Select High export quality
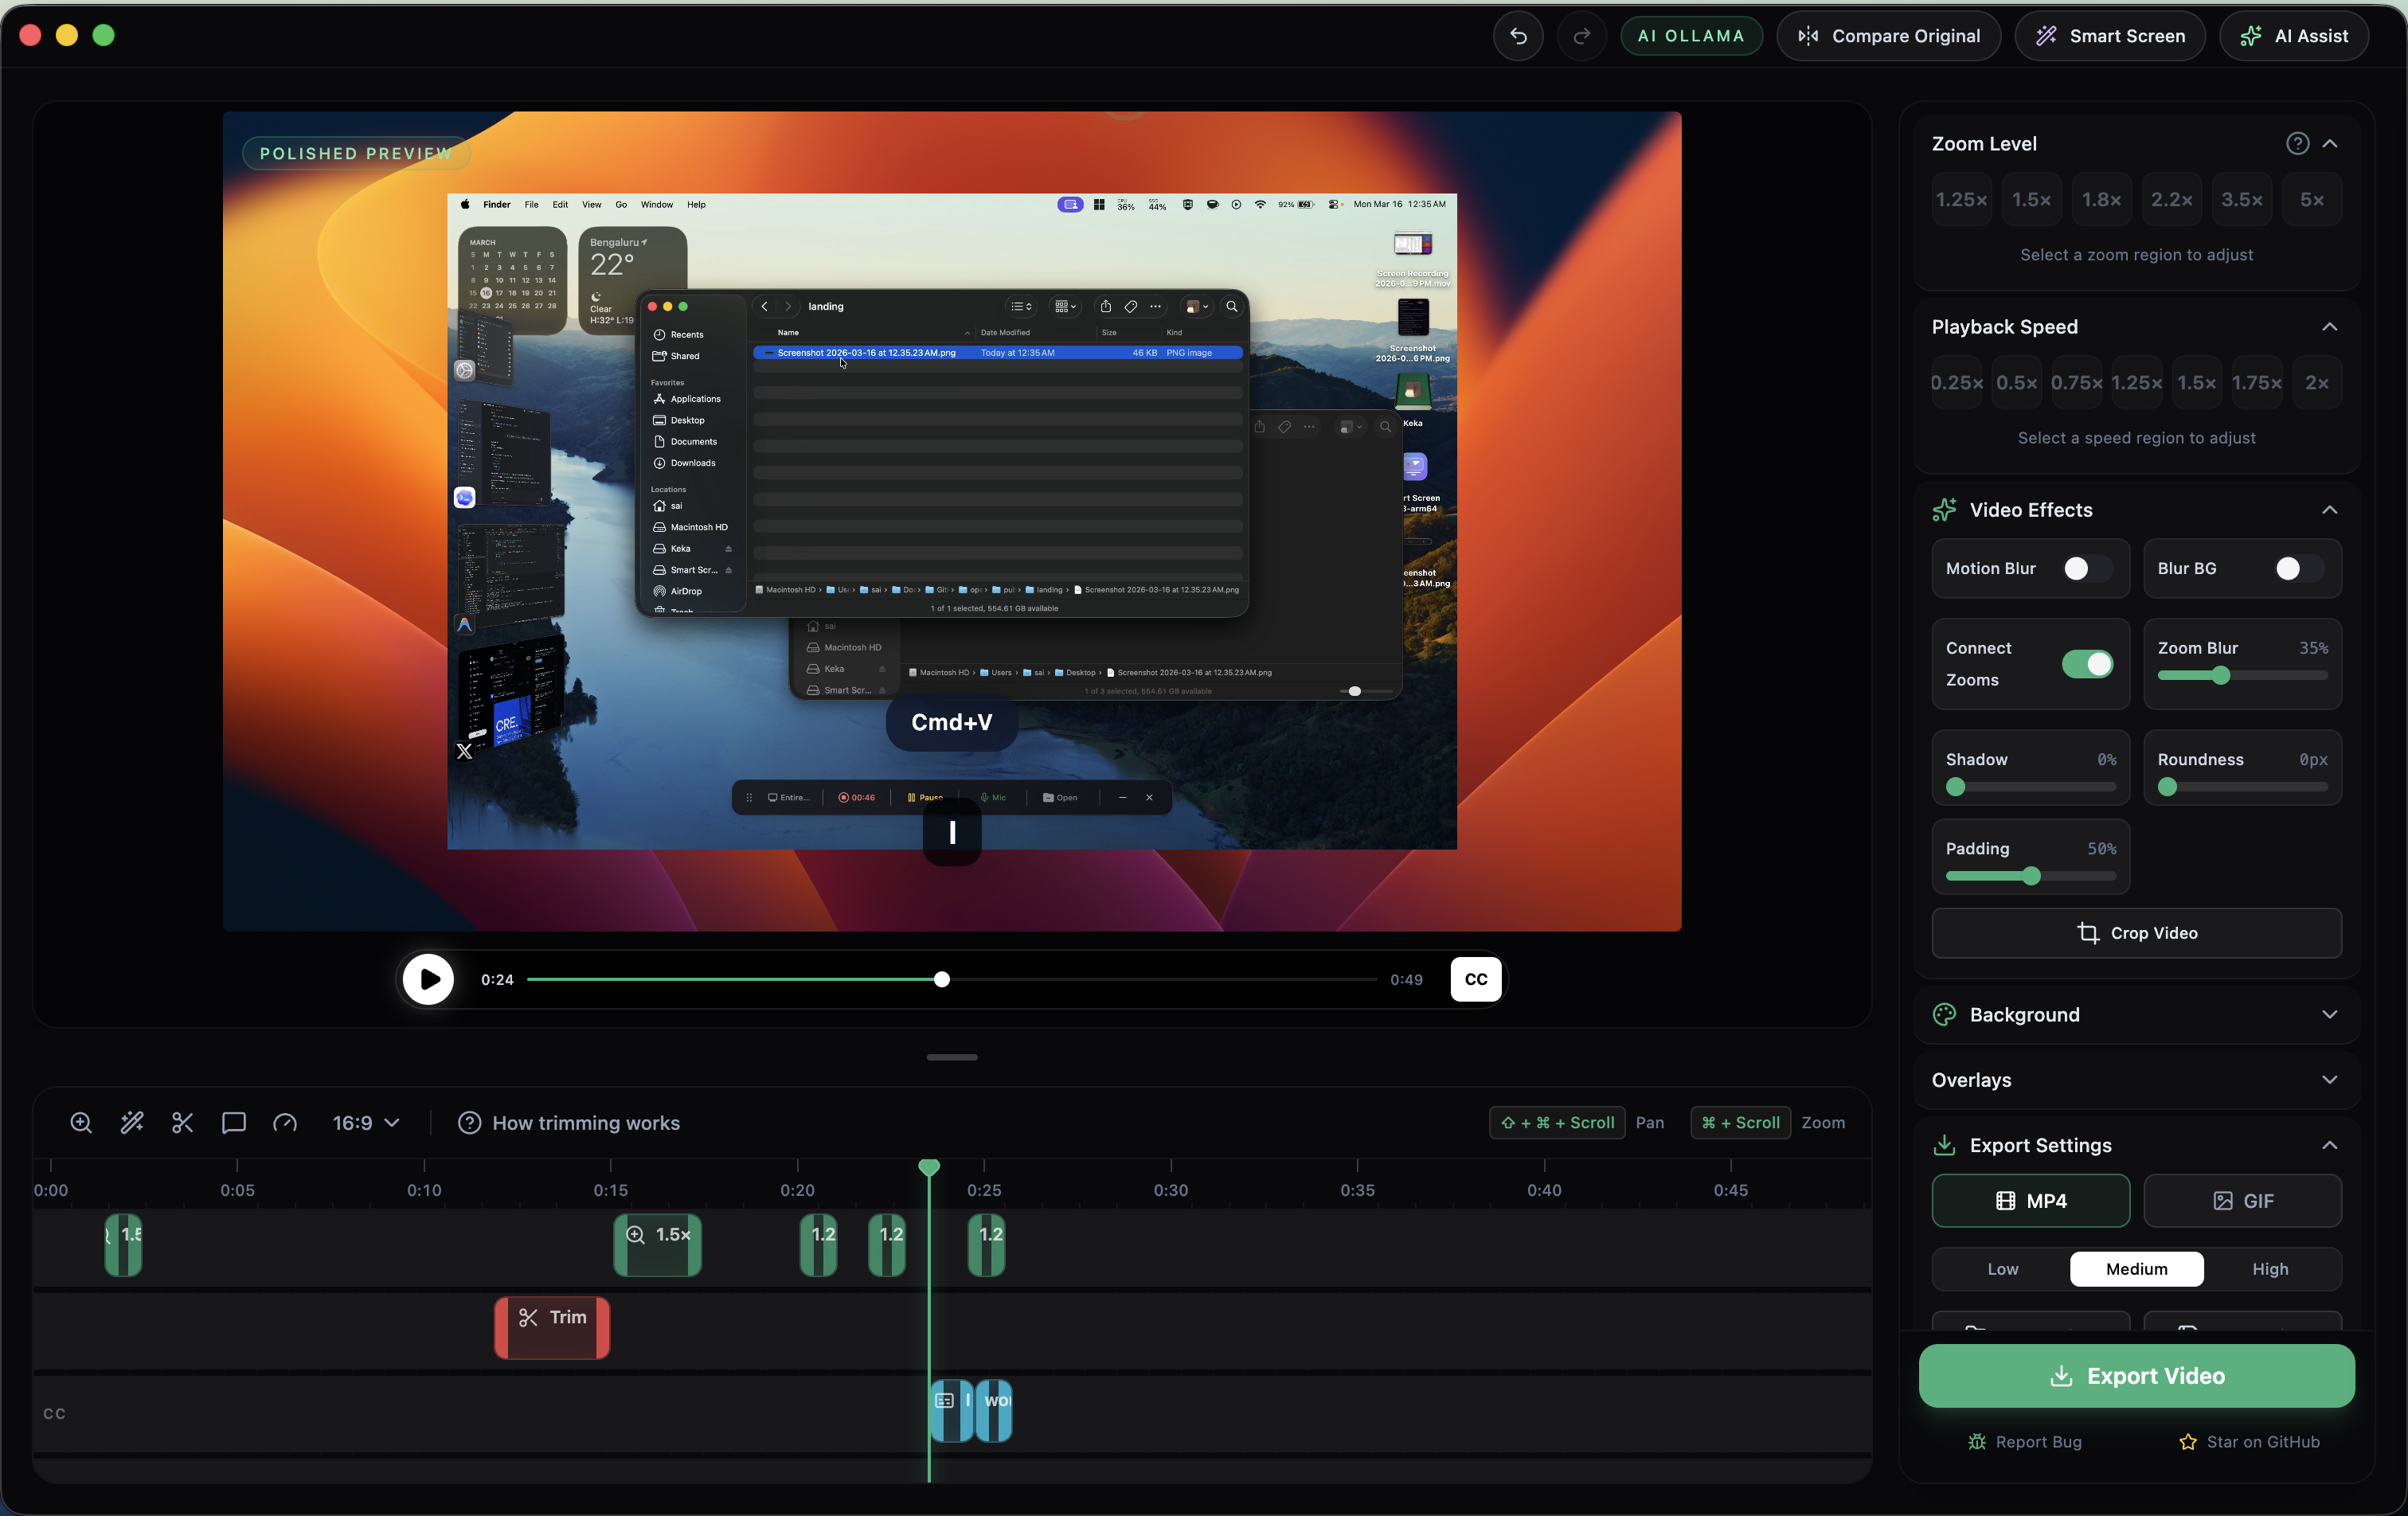The height and width of the screenshot is (1516, 2408). coord(2271,1269)
